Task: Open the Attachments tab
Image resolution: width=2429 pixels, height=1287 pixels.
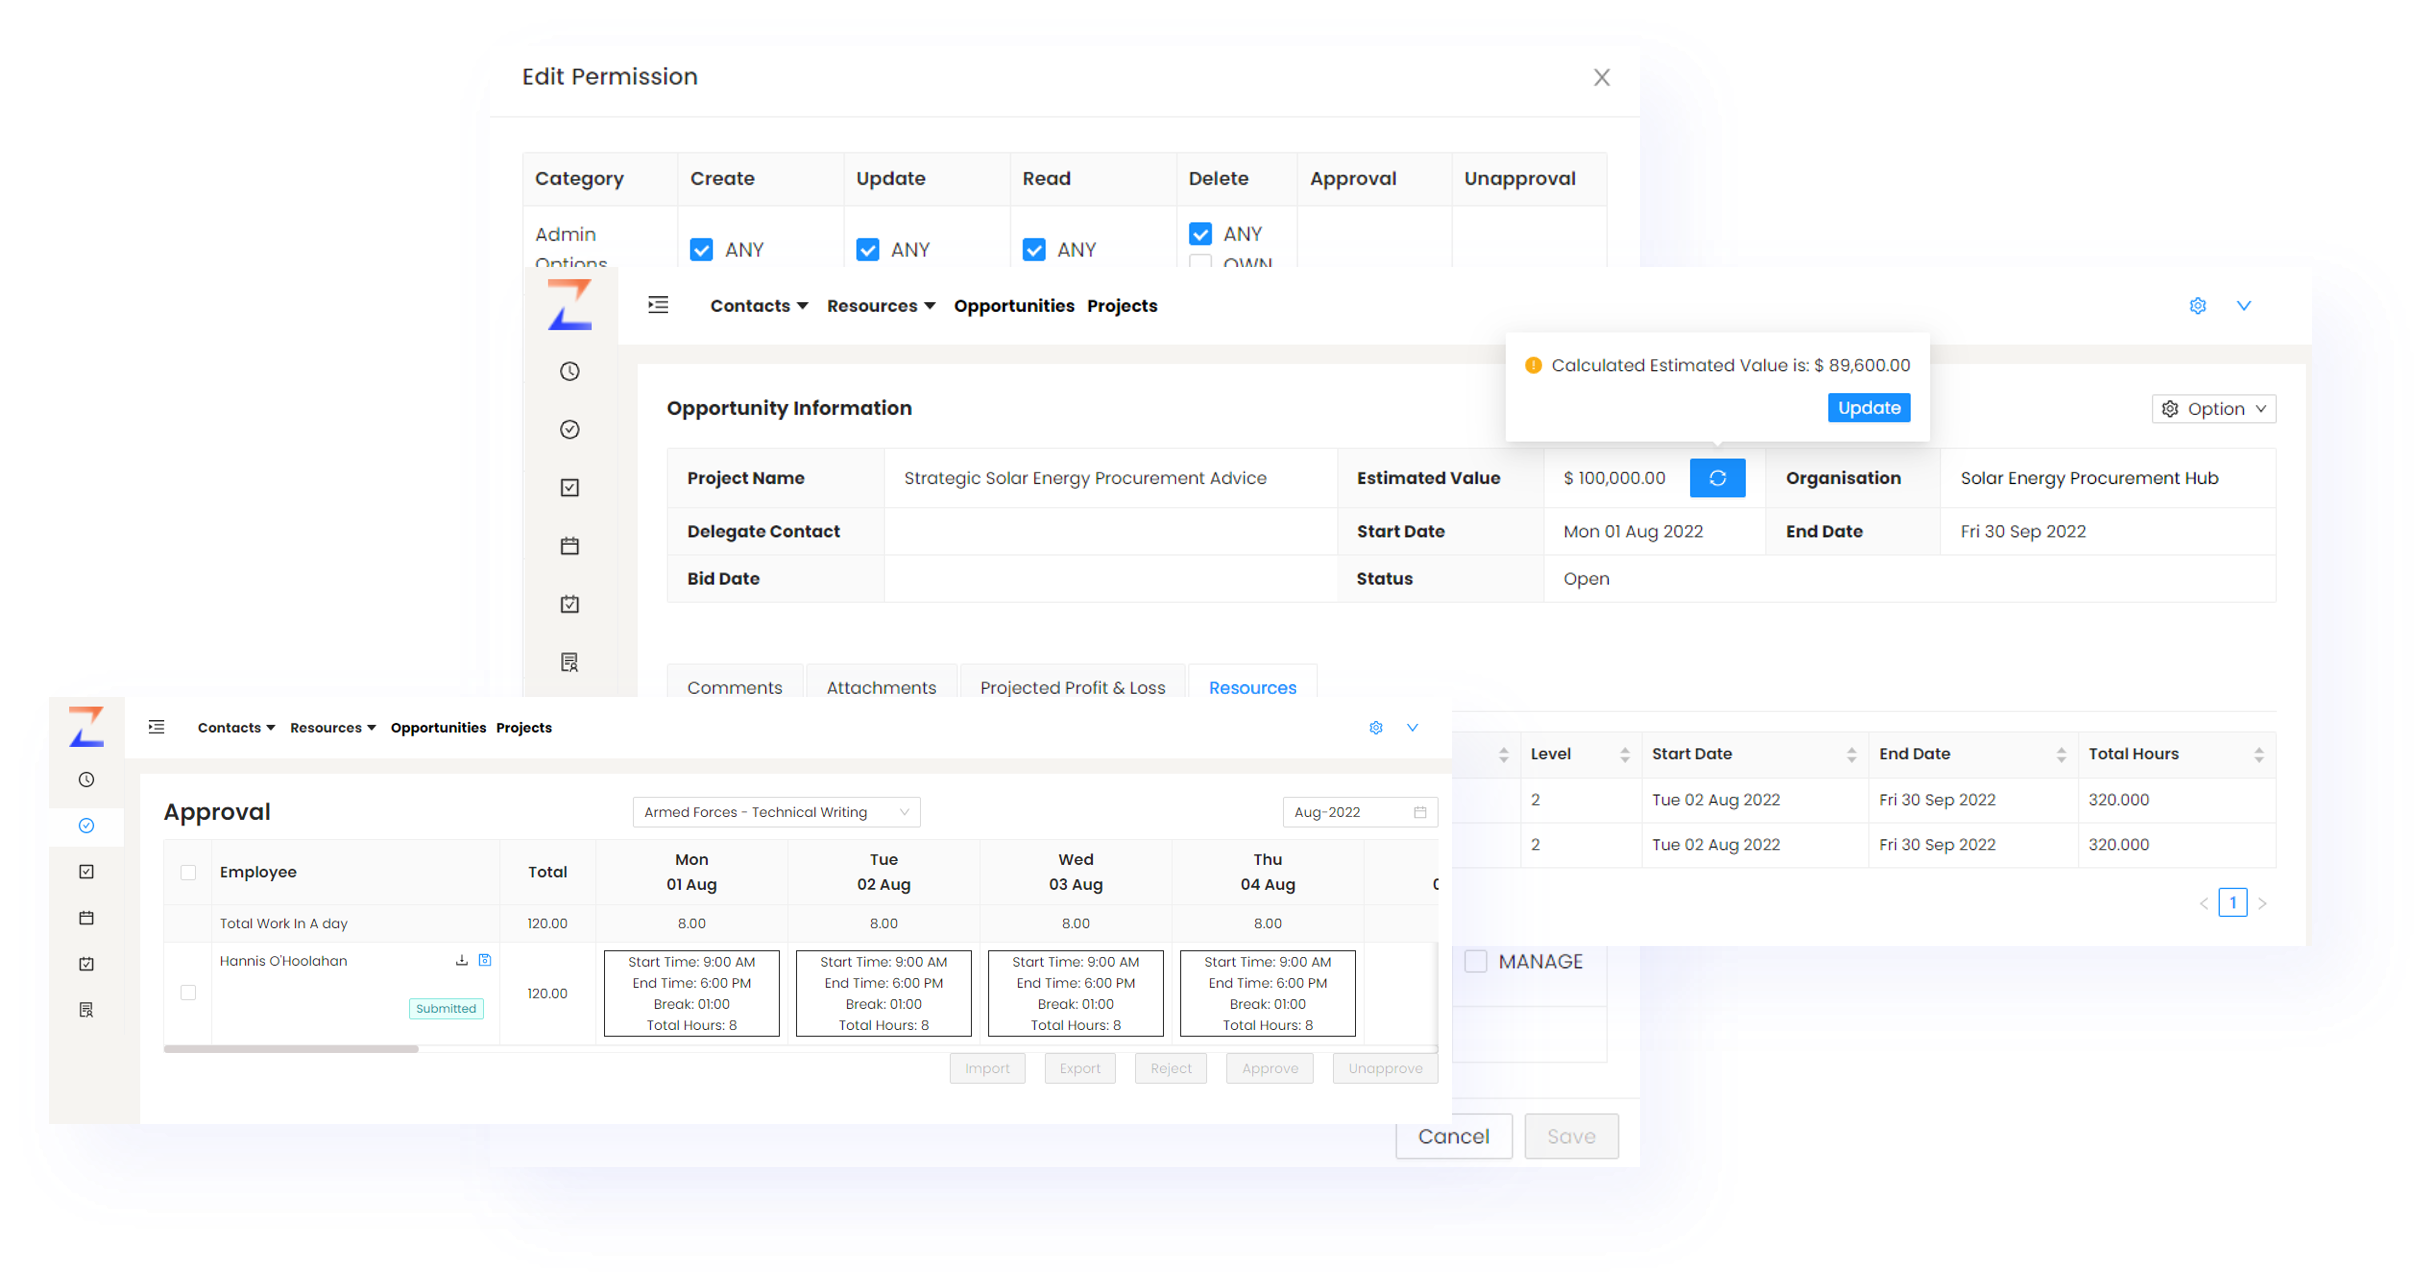Action: point(881,687)
